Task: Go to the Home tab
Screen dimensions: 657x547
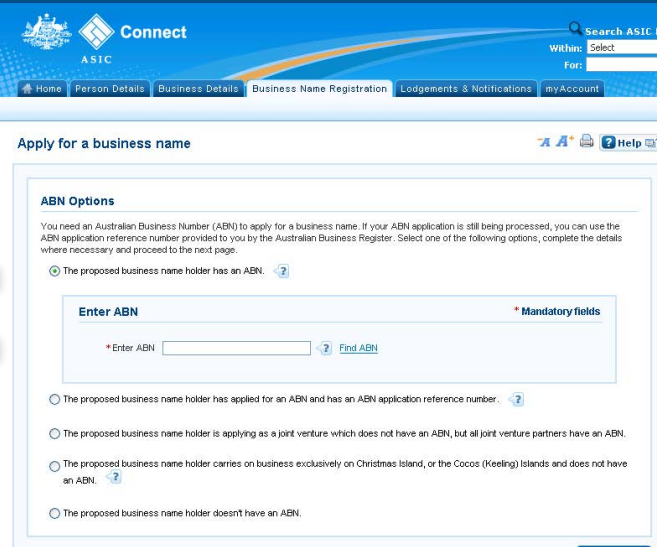Action: [42, 89]
